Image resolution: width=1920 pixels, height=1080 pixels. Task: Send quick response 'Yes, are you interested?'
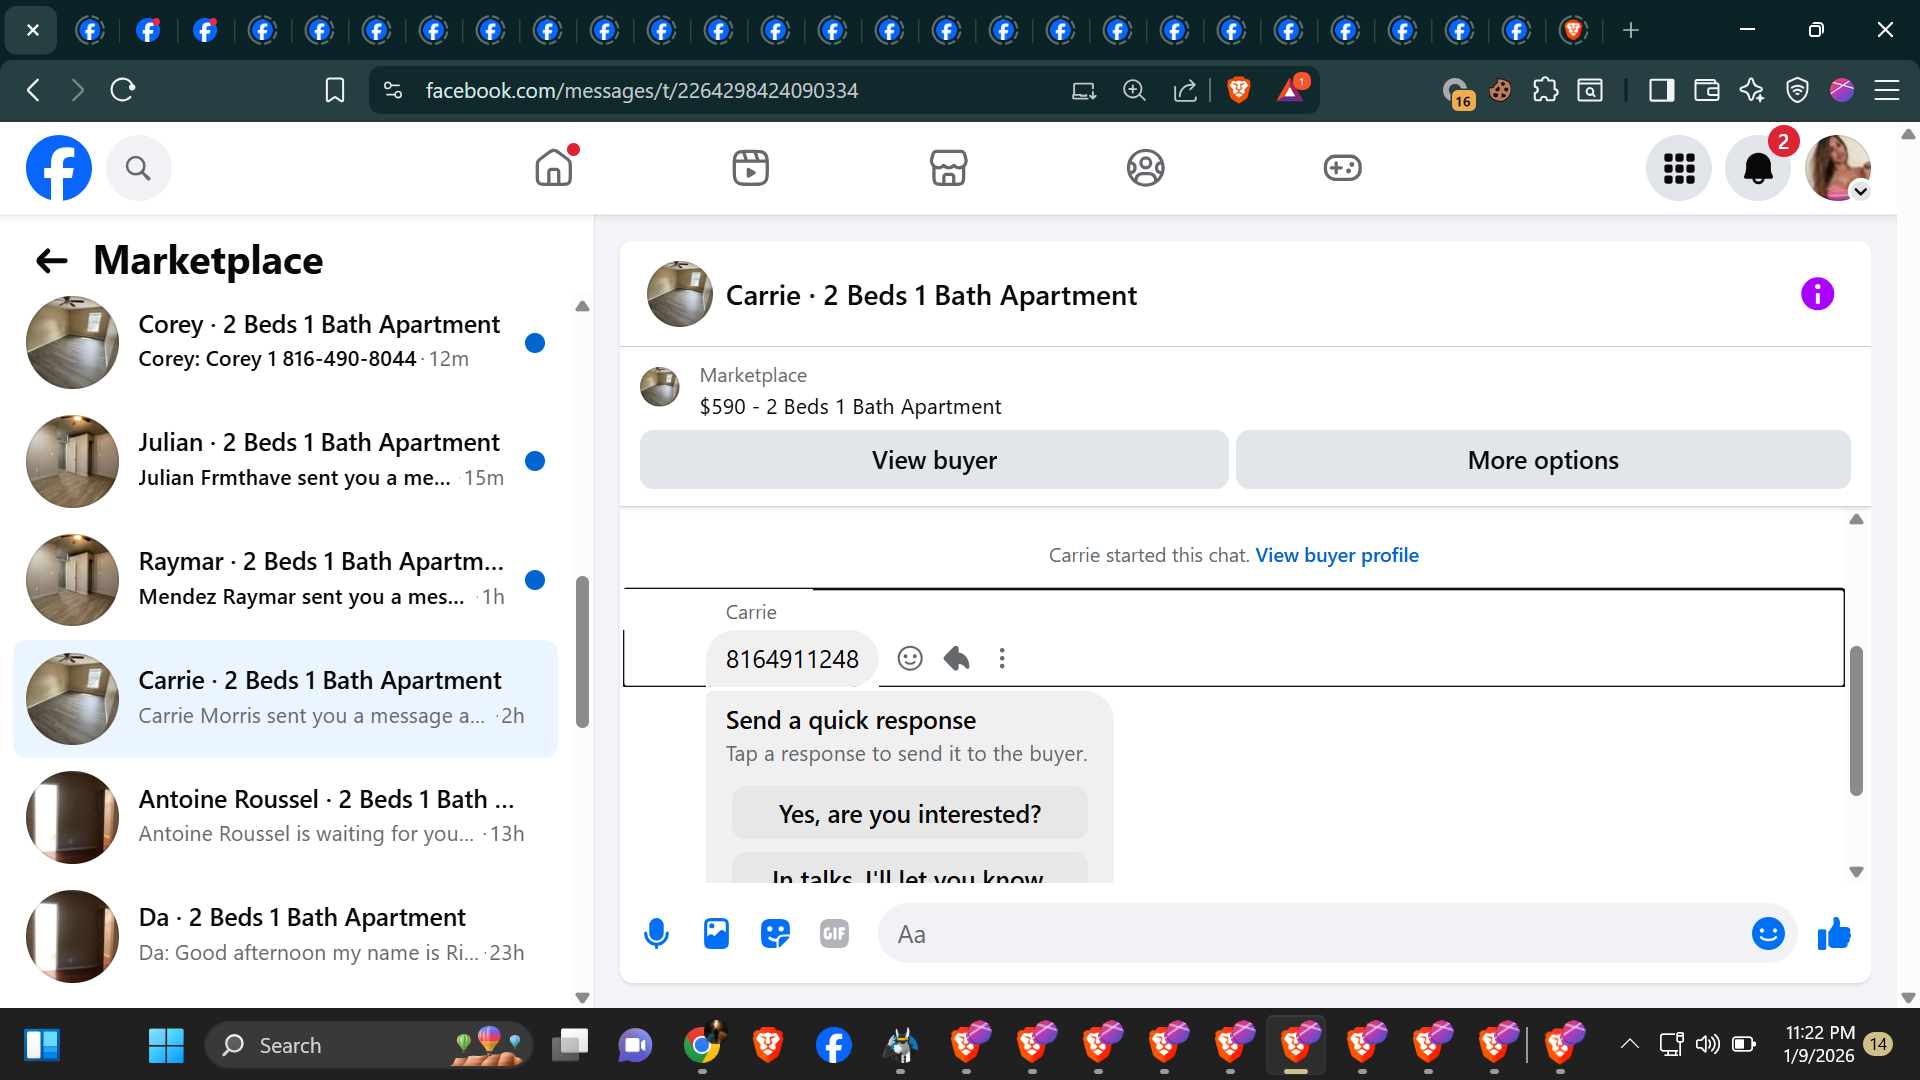tap(909, 814)
